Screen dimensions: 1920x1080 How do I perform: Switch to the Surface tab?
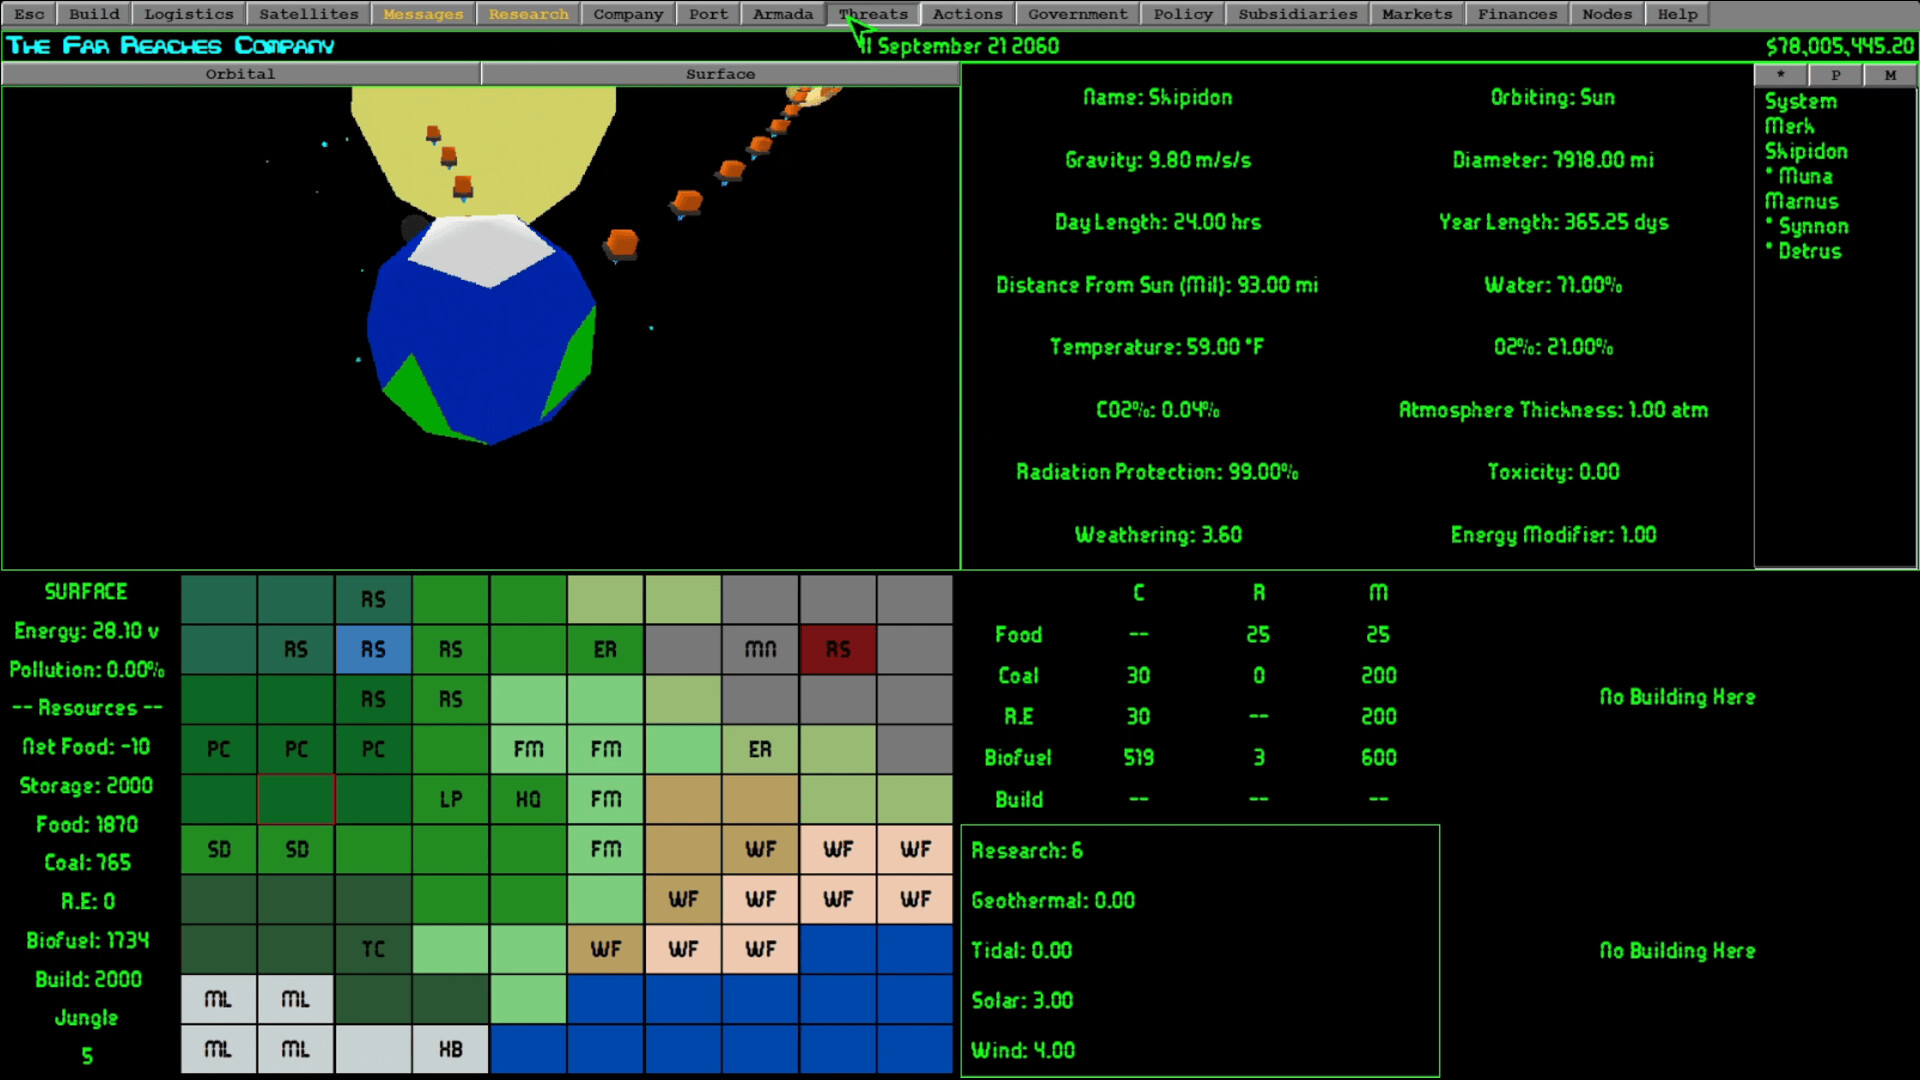[x=719, y=73]
